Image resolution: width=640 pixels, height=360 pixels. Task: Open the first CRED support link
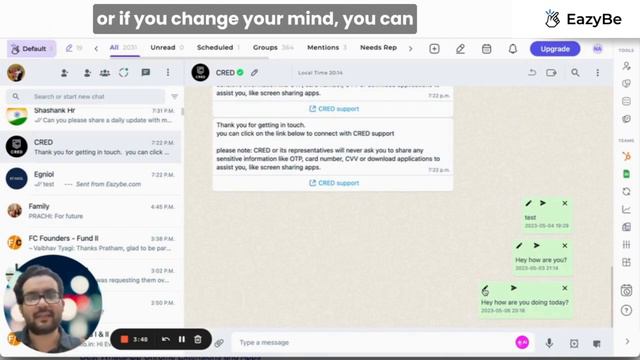click(334, 109)
